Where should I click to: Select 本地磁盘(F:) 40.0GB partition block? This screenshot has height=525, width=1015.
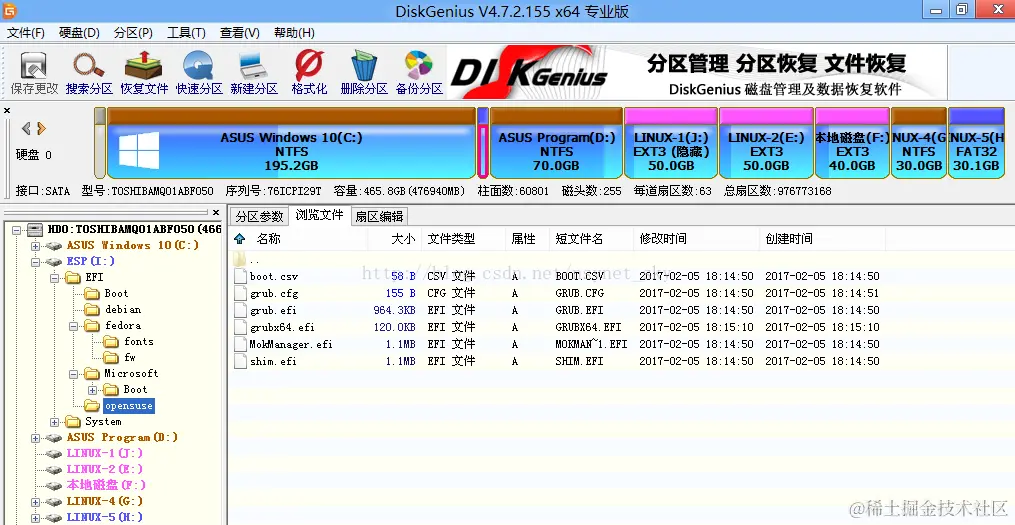(853, 143)
